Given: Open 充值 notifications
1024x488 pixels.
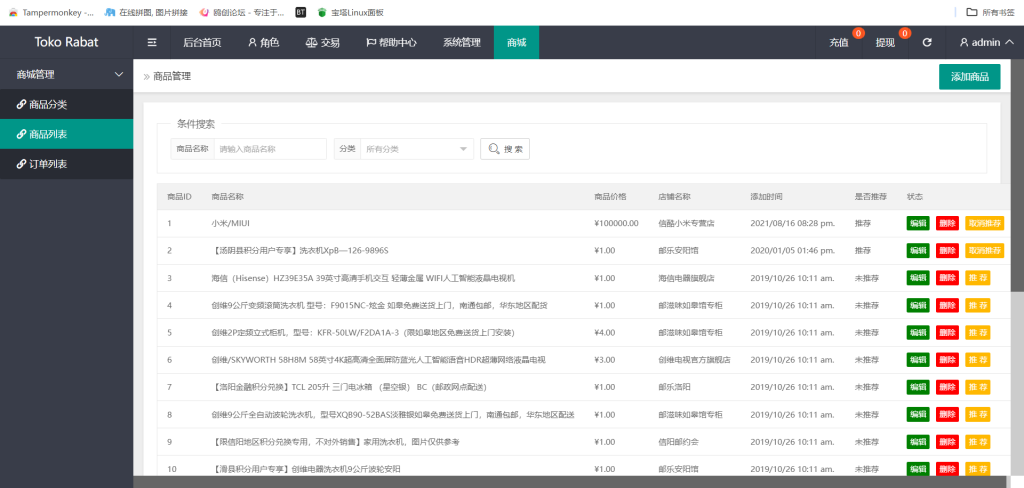Looking at the screenshot, I should coord(839,42).
